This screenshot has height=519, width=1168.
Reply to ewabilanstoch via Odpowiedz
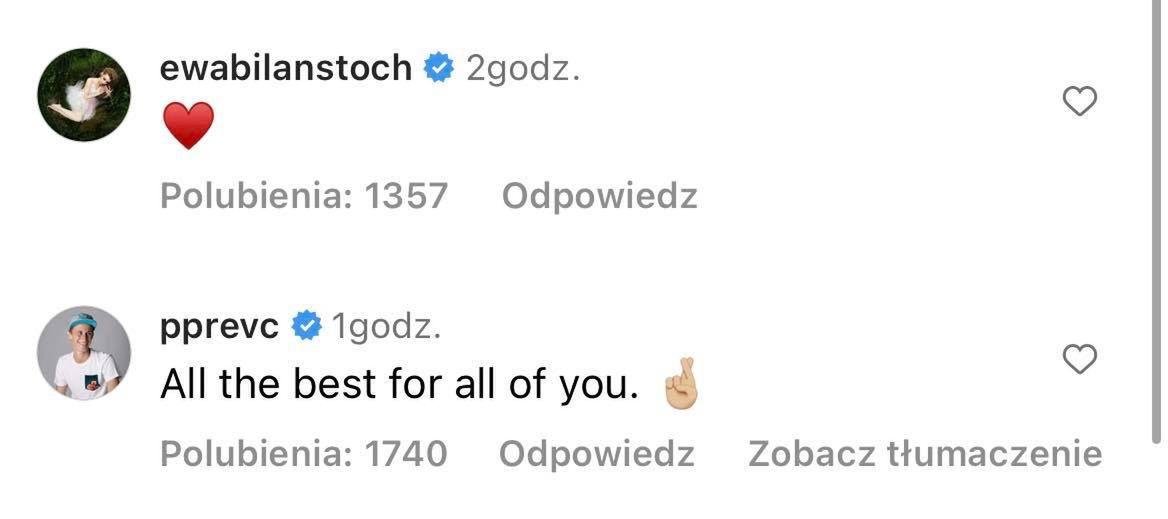599,196
